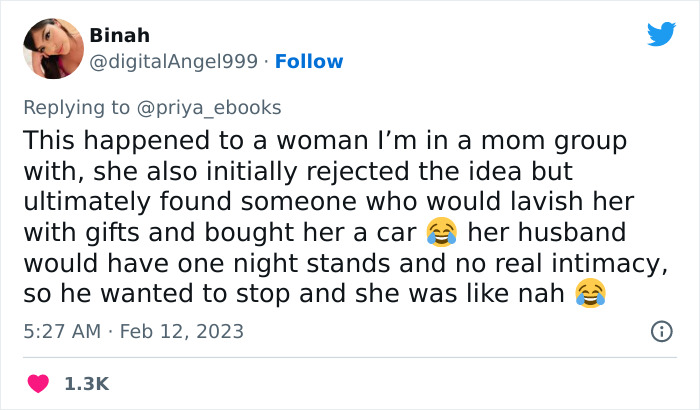Follow the tweet author
Screen dimensions: 700x410
309,62
